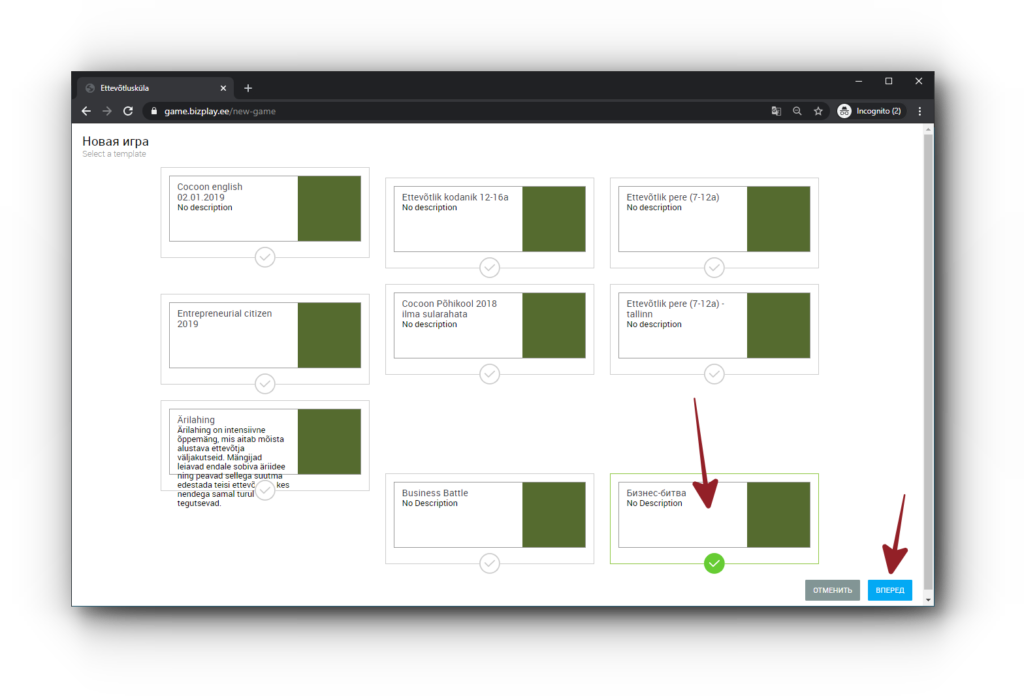The height and width of the screenshot is (696, 1024).
Task: Choose the Ettevõtlik kodanik 12-16a checkmark
Action: point(489,267)
